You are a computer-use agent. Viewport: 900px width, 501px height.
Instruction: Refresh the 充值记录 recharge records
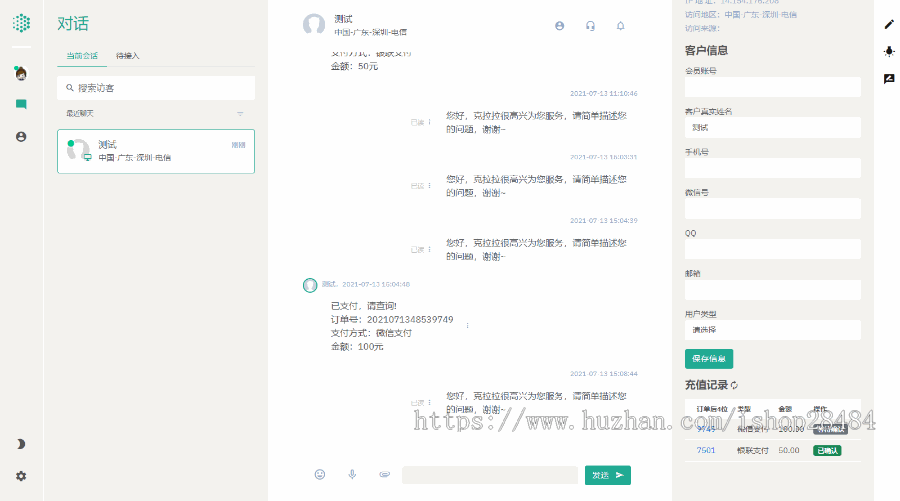[736, 385]
